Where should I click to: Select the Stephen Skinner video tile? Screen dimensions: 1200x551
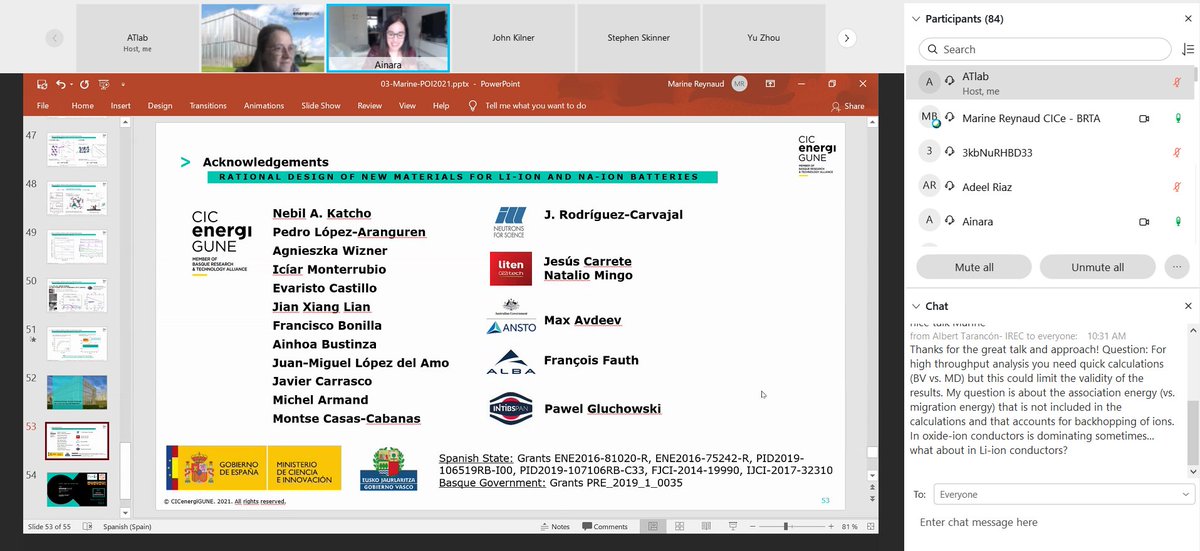pyautogui.click(x=638, y=38)
